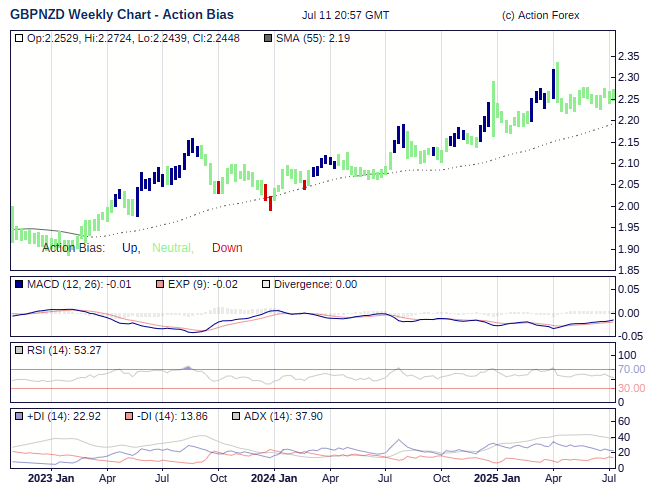Viewport: 650px width, 489px height.
Task: Select the green Neutral action bias label
Action: click(x=172, y=248)
